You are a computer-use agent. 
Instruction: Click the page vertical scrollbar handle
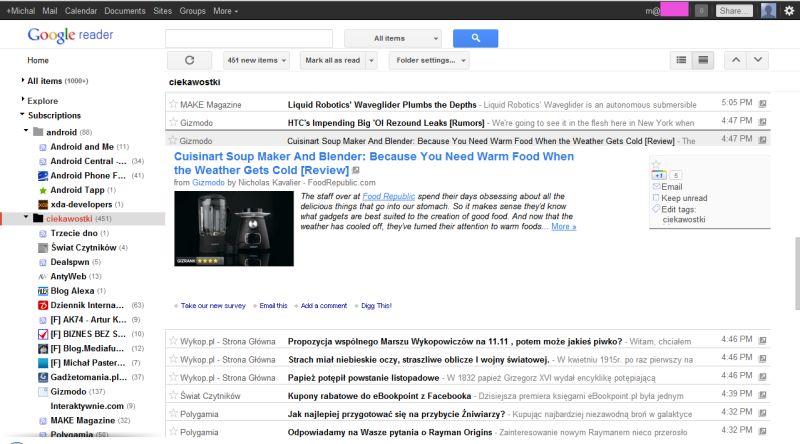point(797,273)
